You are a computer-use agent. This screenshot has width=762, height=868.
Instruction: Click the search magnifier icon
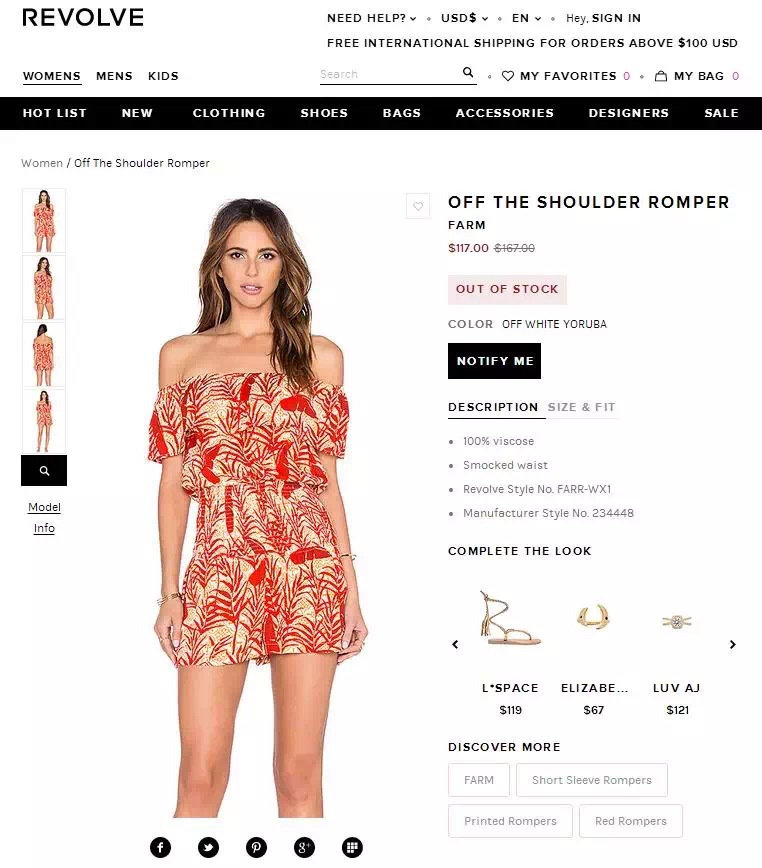click(x=468, y=73)
